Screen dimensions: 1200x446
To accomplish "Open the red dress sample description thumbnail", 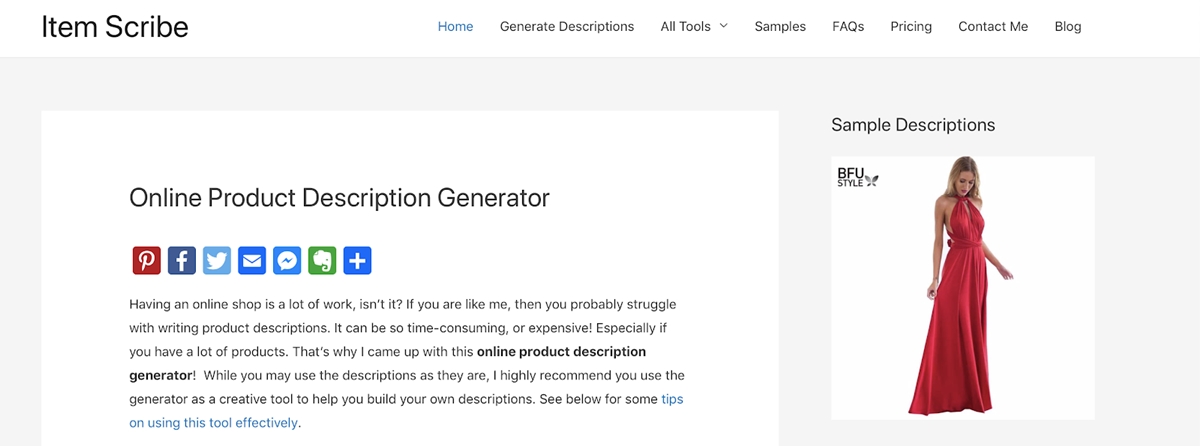I will click(x=963, y=288).
